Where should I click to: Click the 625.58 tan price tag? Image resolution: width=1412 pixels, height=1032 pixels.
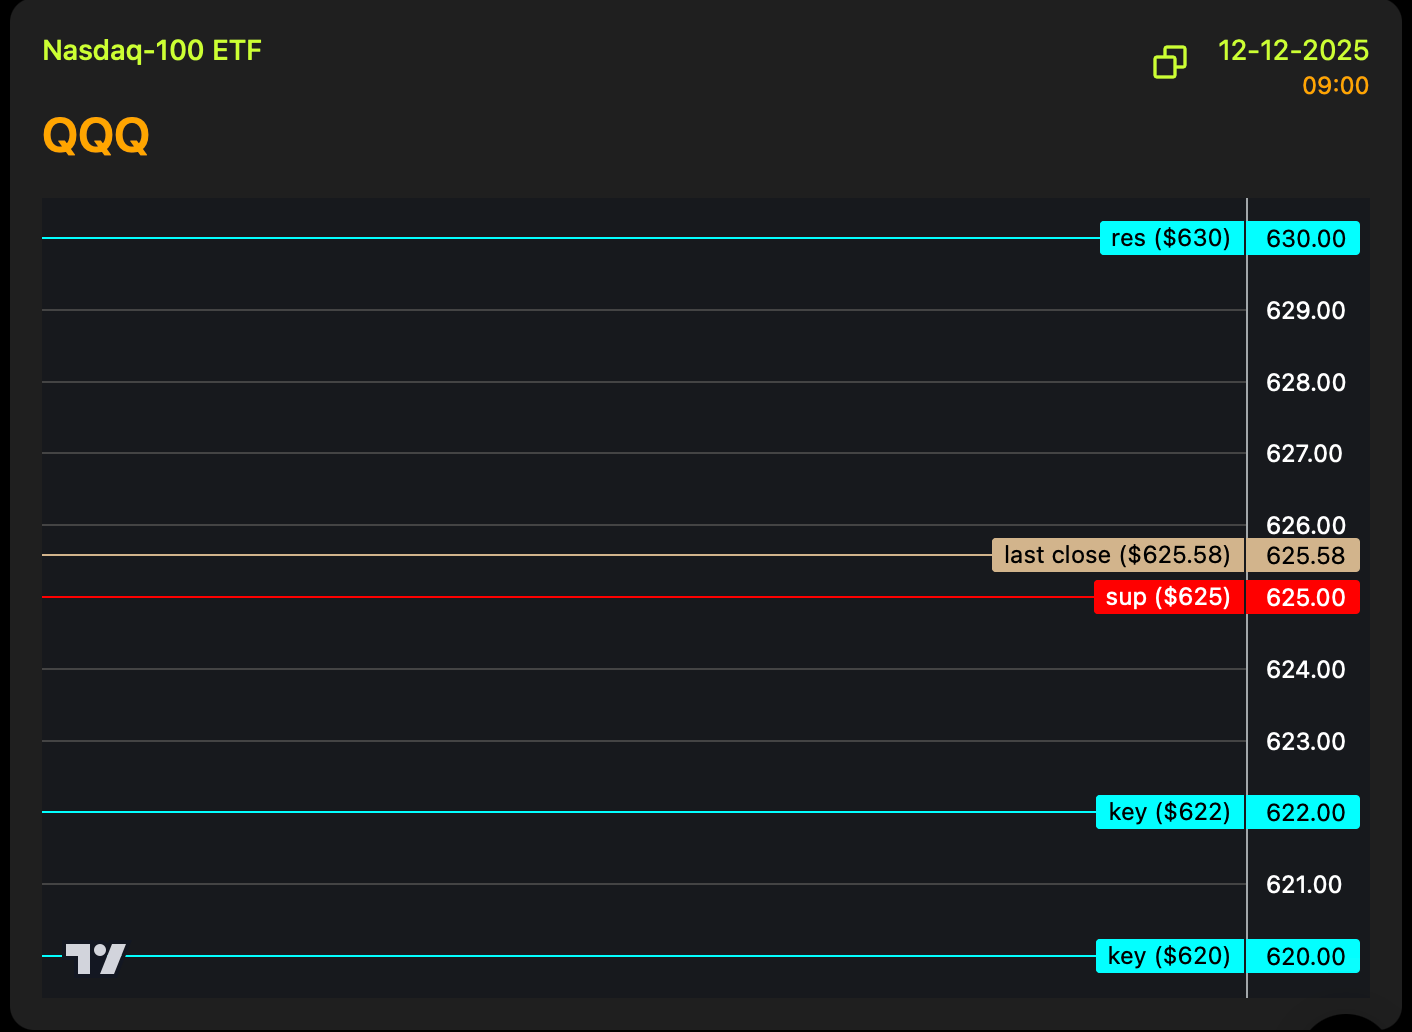pyautogui.click(x=1305, y=556)
